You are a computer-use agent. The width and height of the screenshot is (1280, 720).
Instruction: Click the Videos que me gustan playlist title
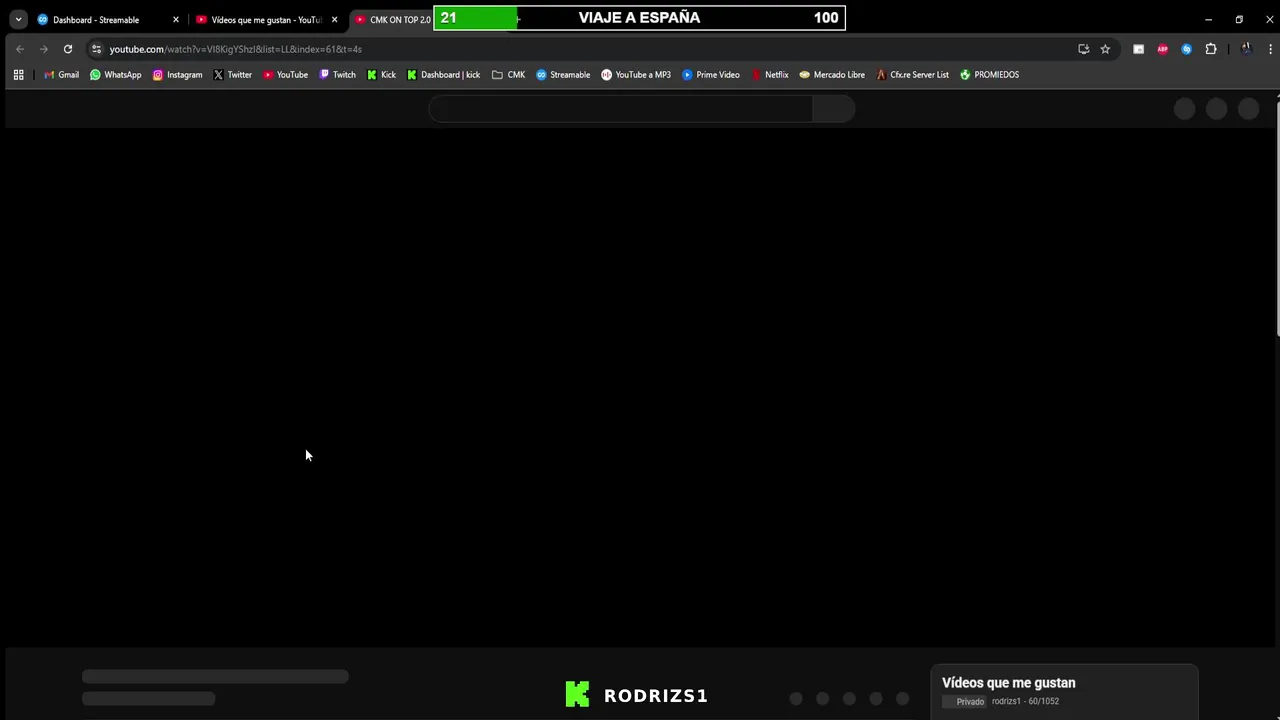click(1008, 683)
